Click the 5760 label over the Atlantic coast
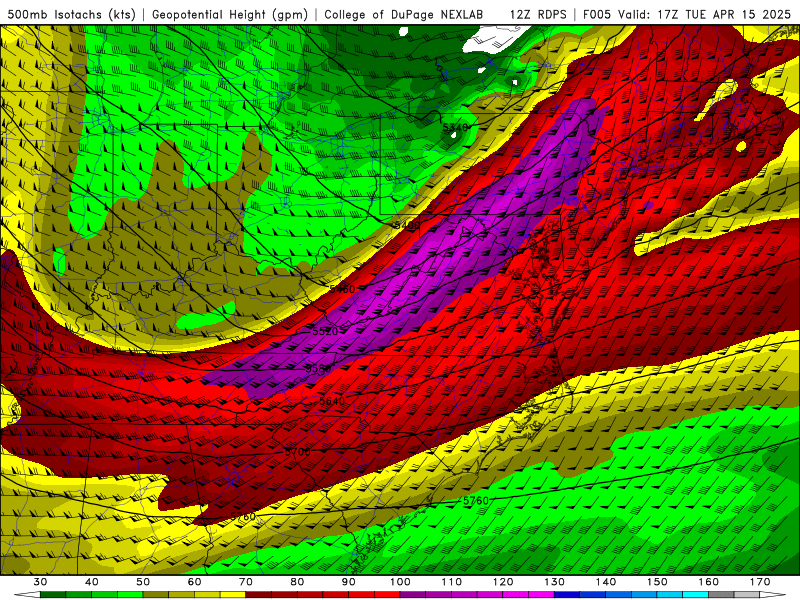The height and width of the screenshot is (600, 800). point(476,501)
